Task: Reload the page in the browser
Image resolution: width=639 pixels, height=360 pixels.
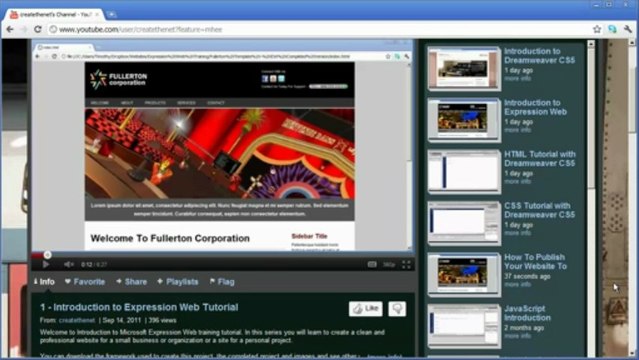Action: pyautogui.click(x=37, y=29)
